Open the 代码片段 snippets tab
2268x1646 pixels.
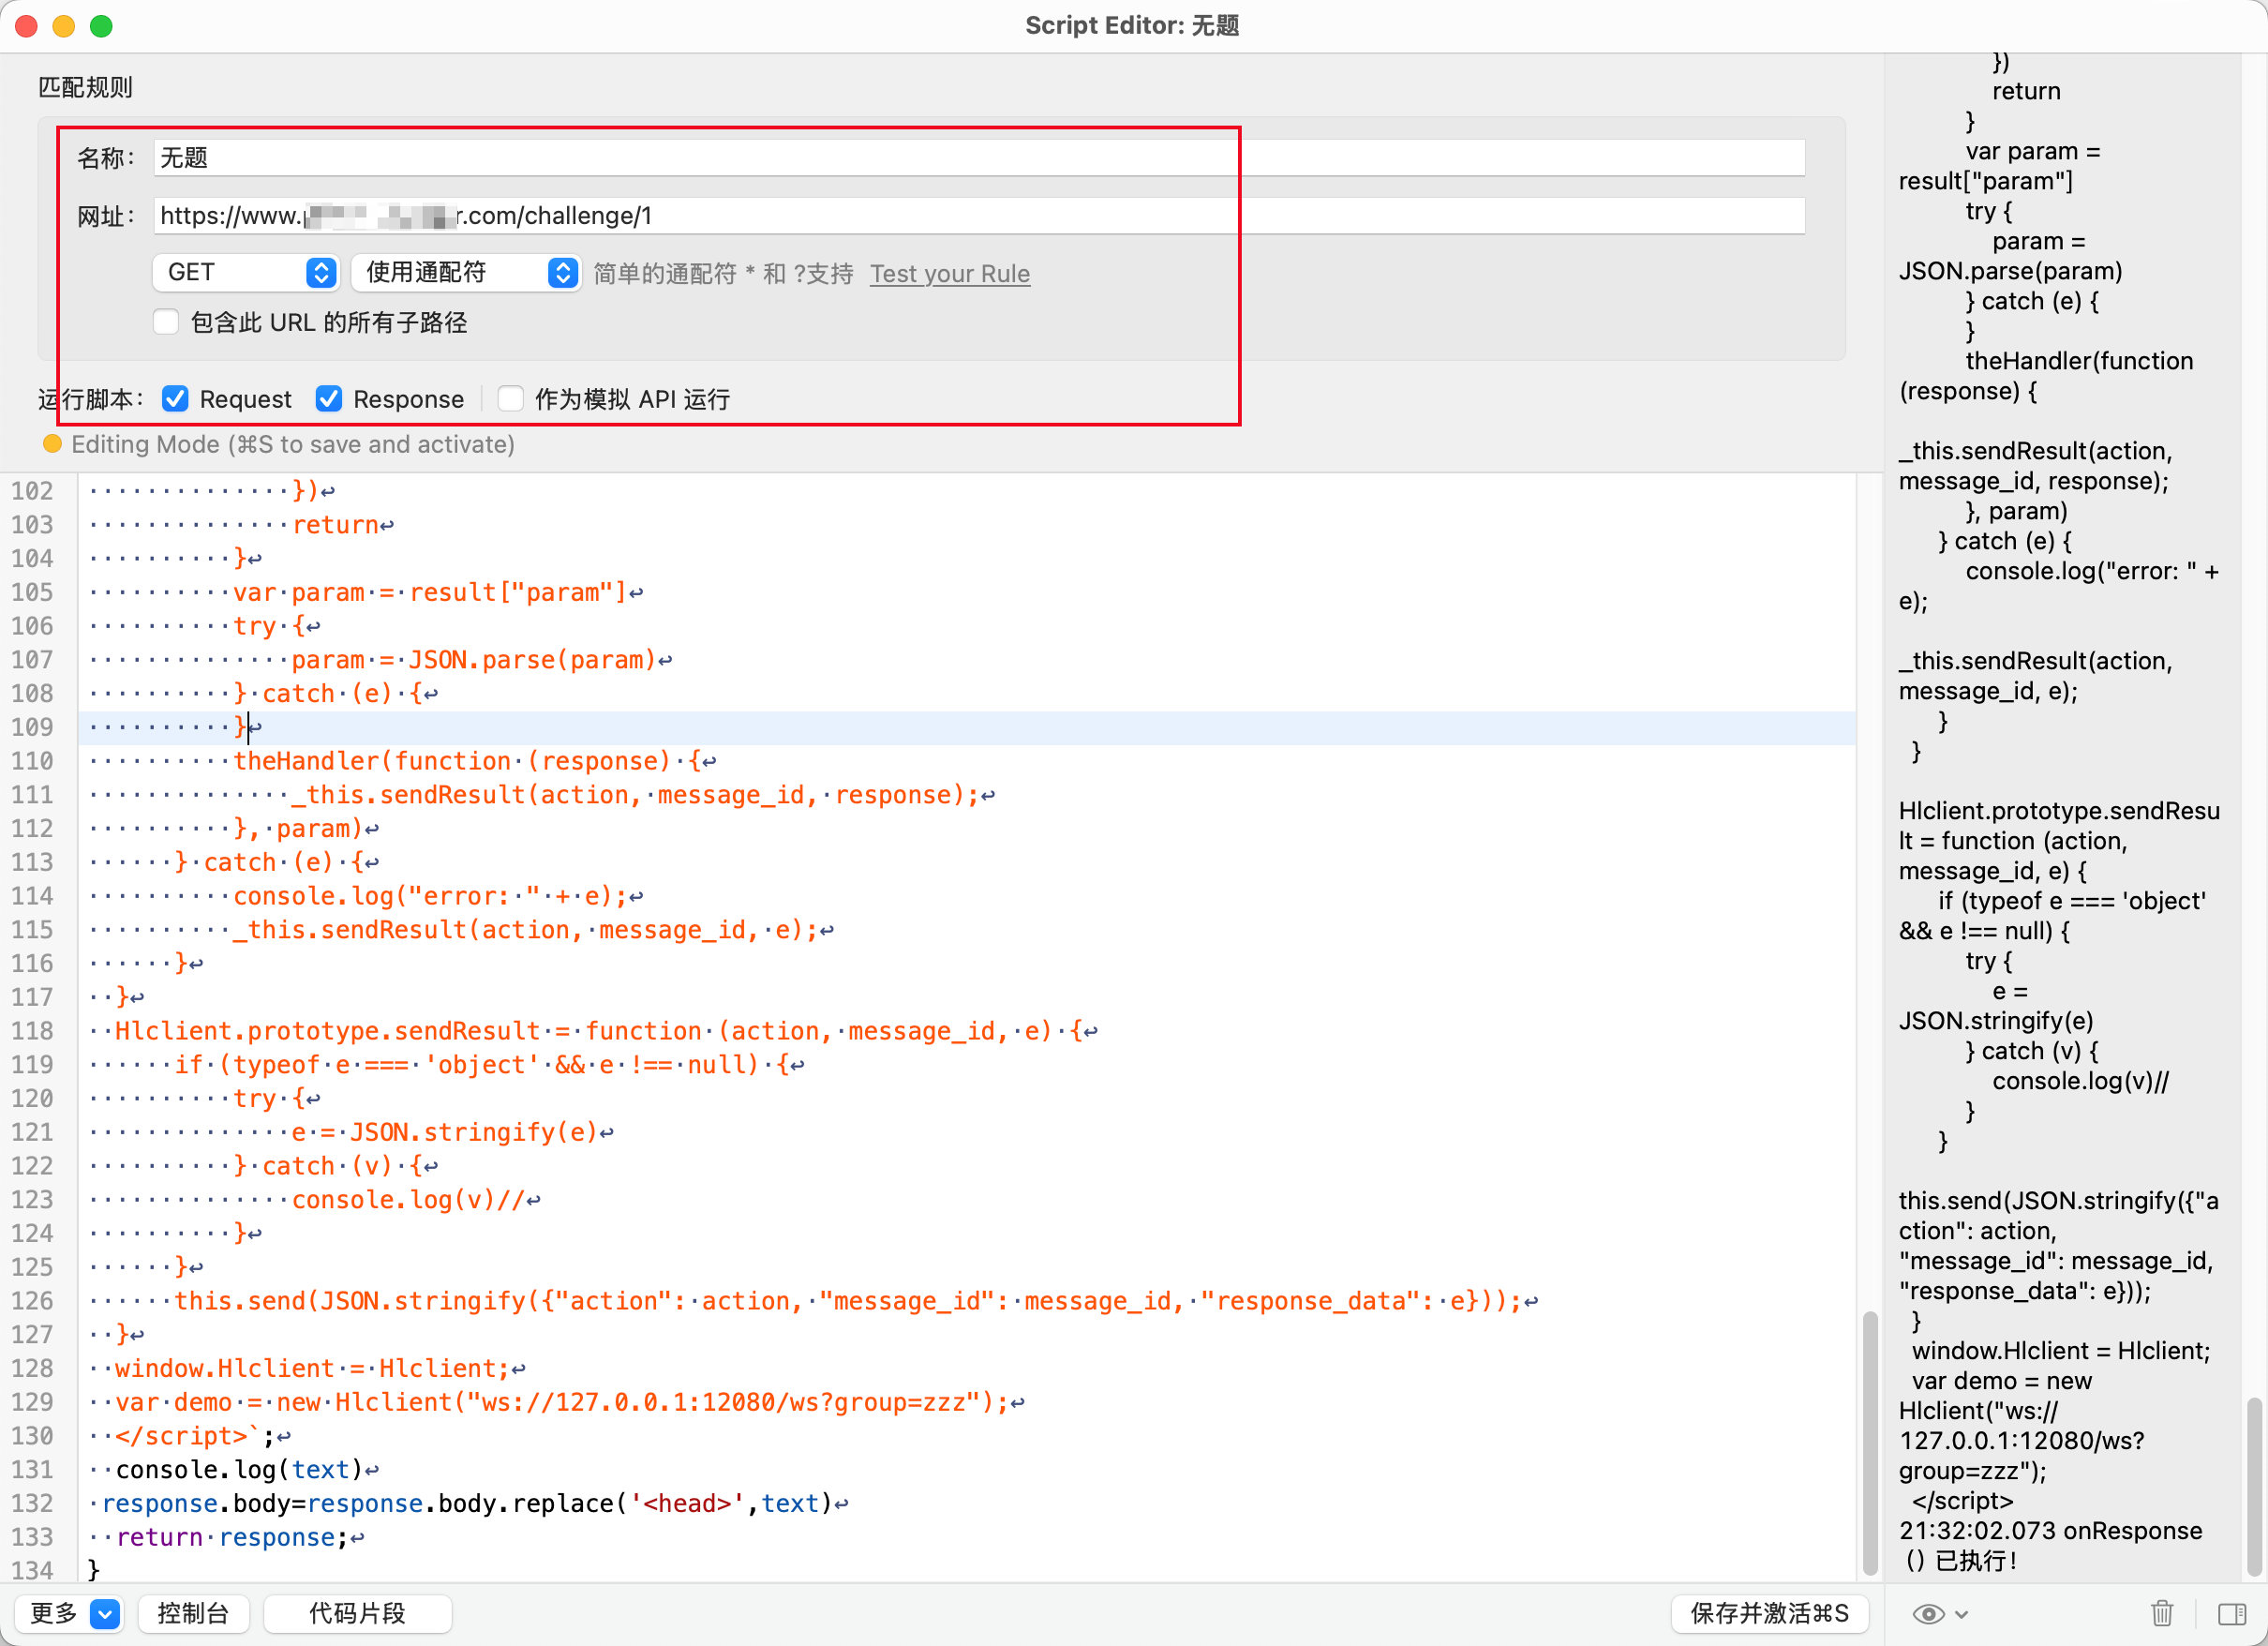click(x=357, y=1613)
